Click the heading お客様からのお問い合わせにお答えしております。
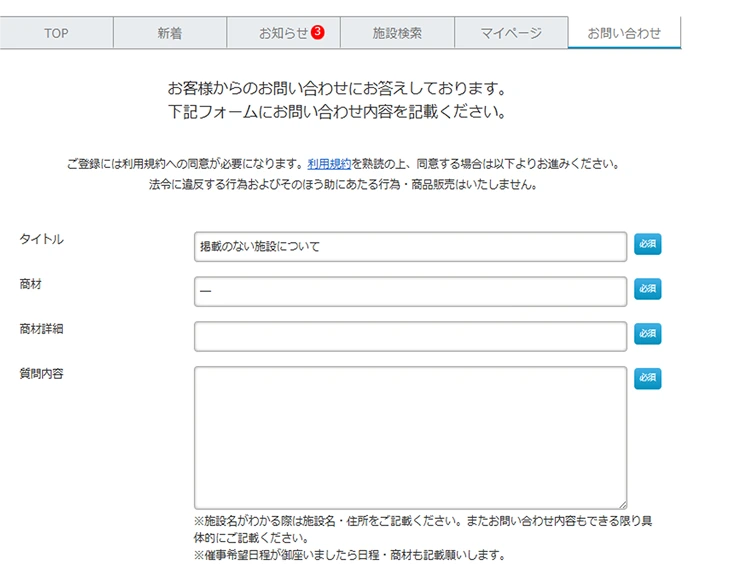This screenshot has height=578, width=748. [337, 88]
